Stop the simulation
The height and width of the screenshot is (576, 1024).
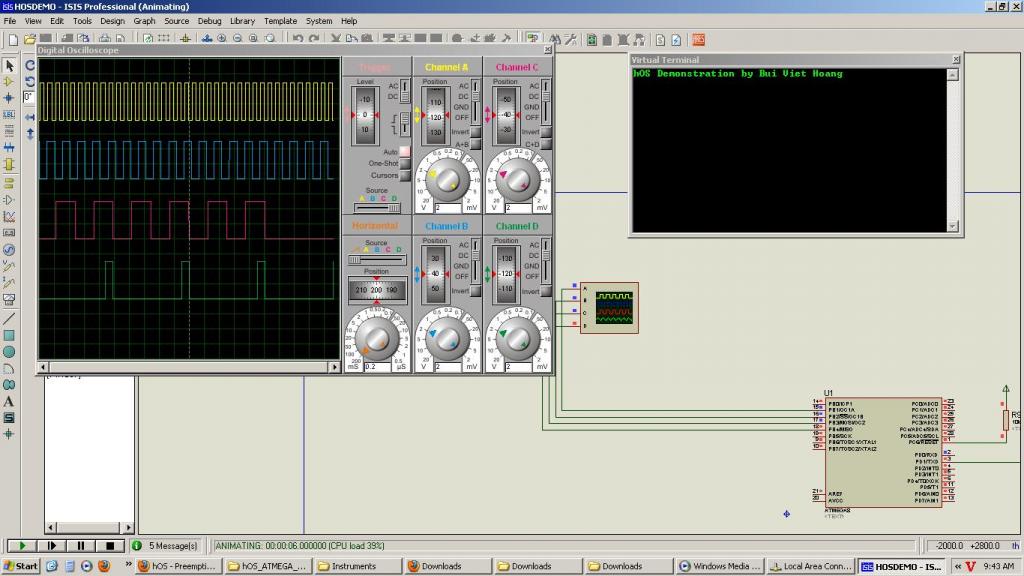109,546
